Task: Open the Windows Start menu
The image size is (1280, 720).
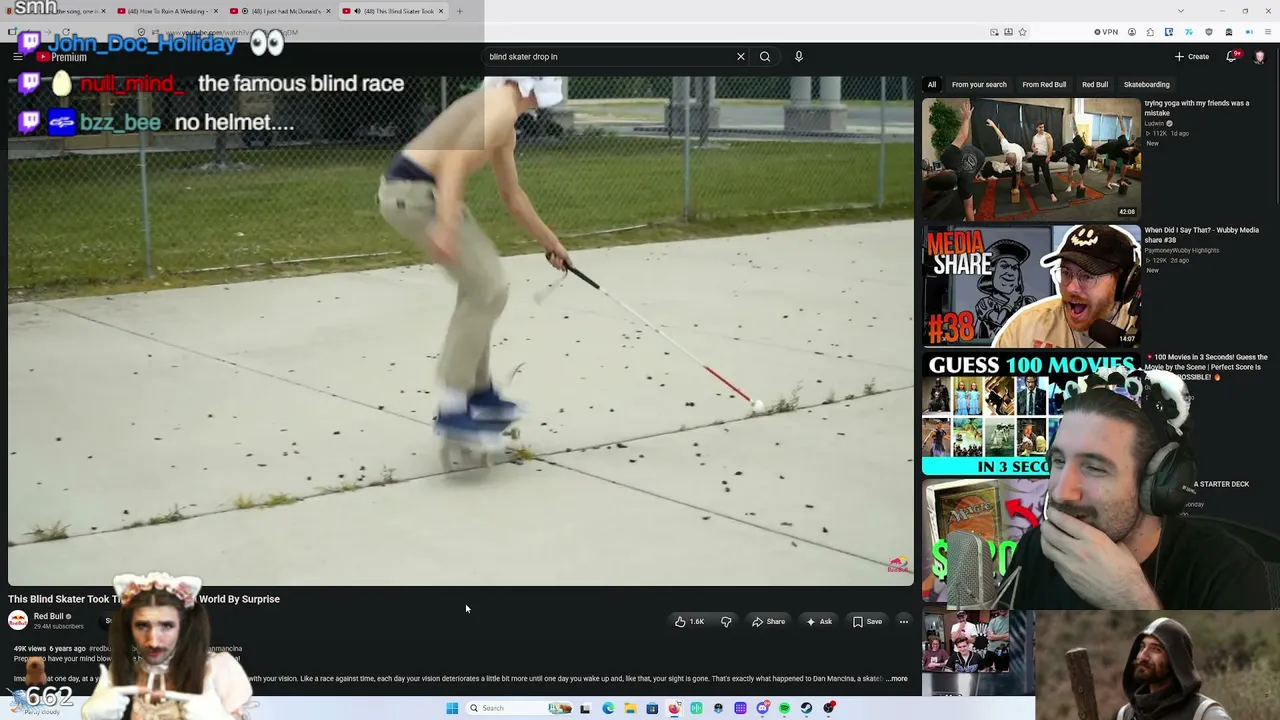Action: pyautogui.click(x=452, y=708)
